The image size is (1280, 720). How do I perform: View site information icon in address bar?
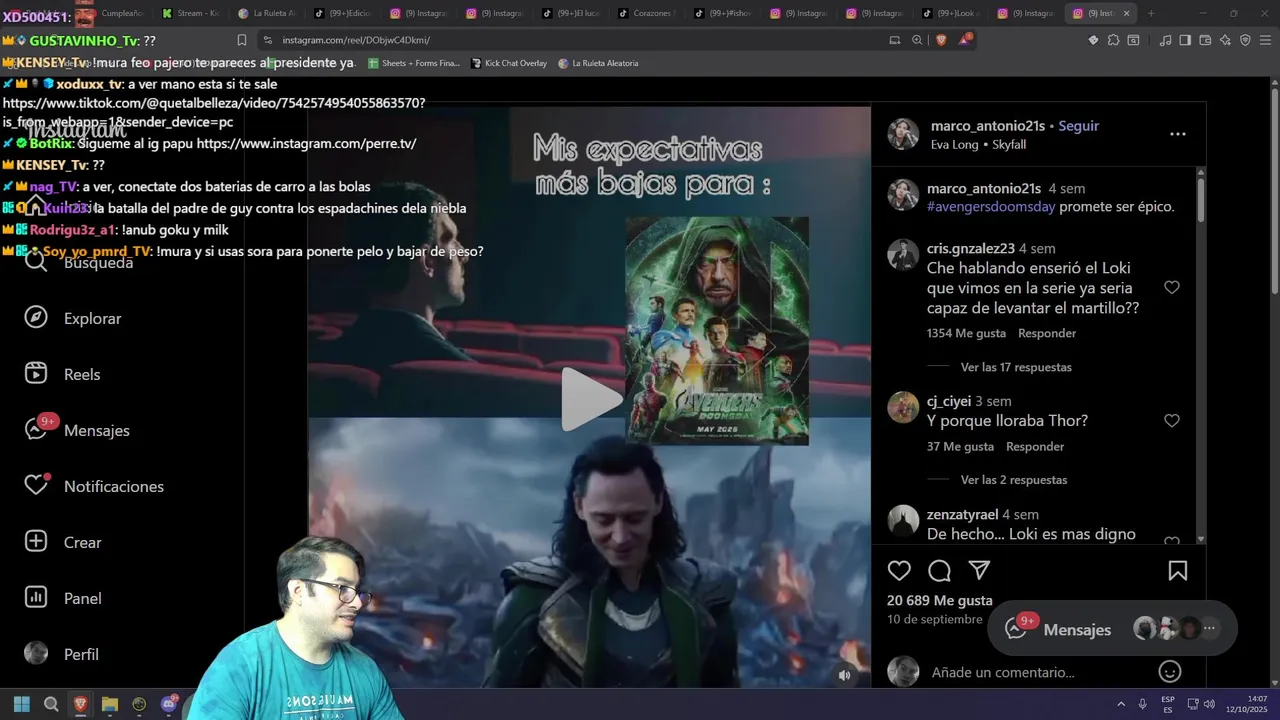[x=267, y=40]
